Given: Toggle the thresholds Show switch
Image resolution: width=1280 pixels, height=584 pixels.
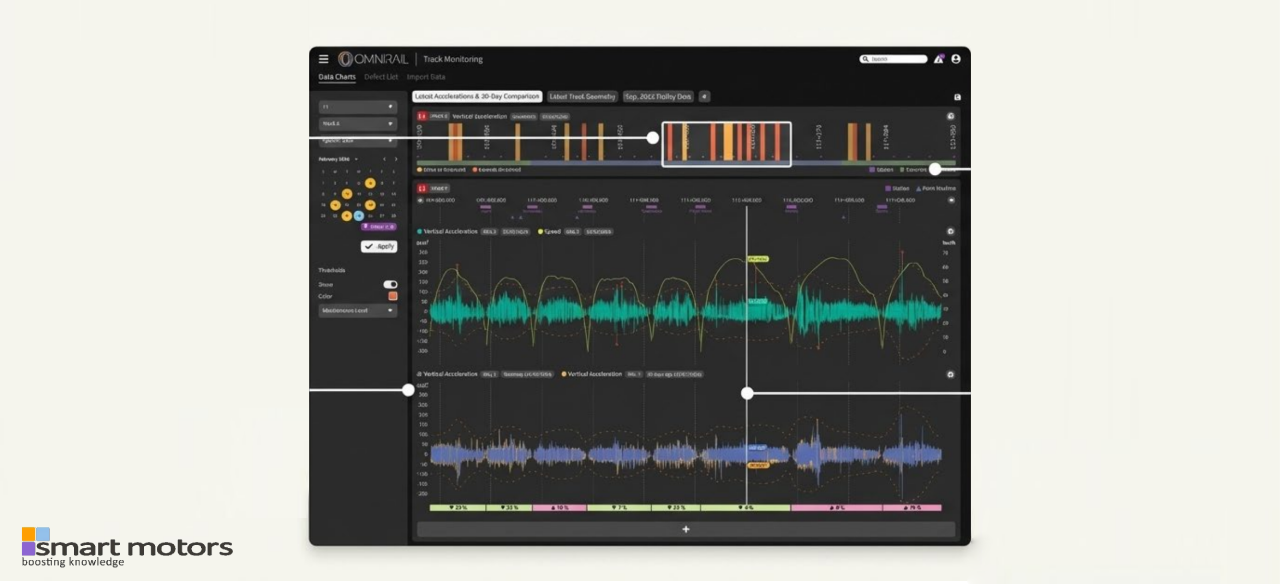Looking at the screenshot, I should pos(390,284).
